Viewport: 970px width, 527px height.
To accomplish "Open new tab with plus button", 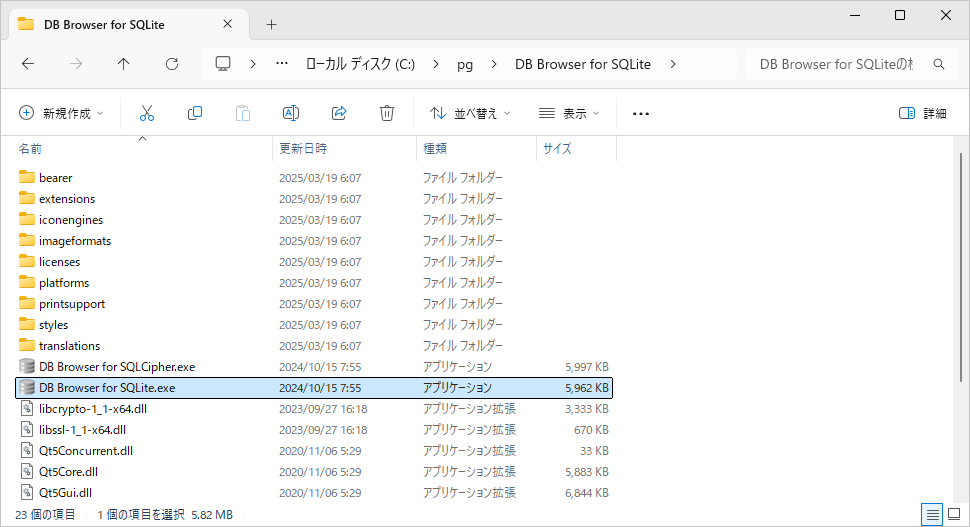I will tap(271, 25).
